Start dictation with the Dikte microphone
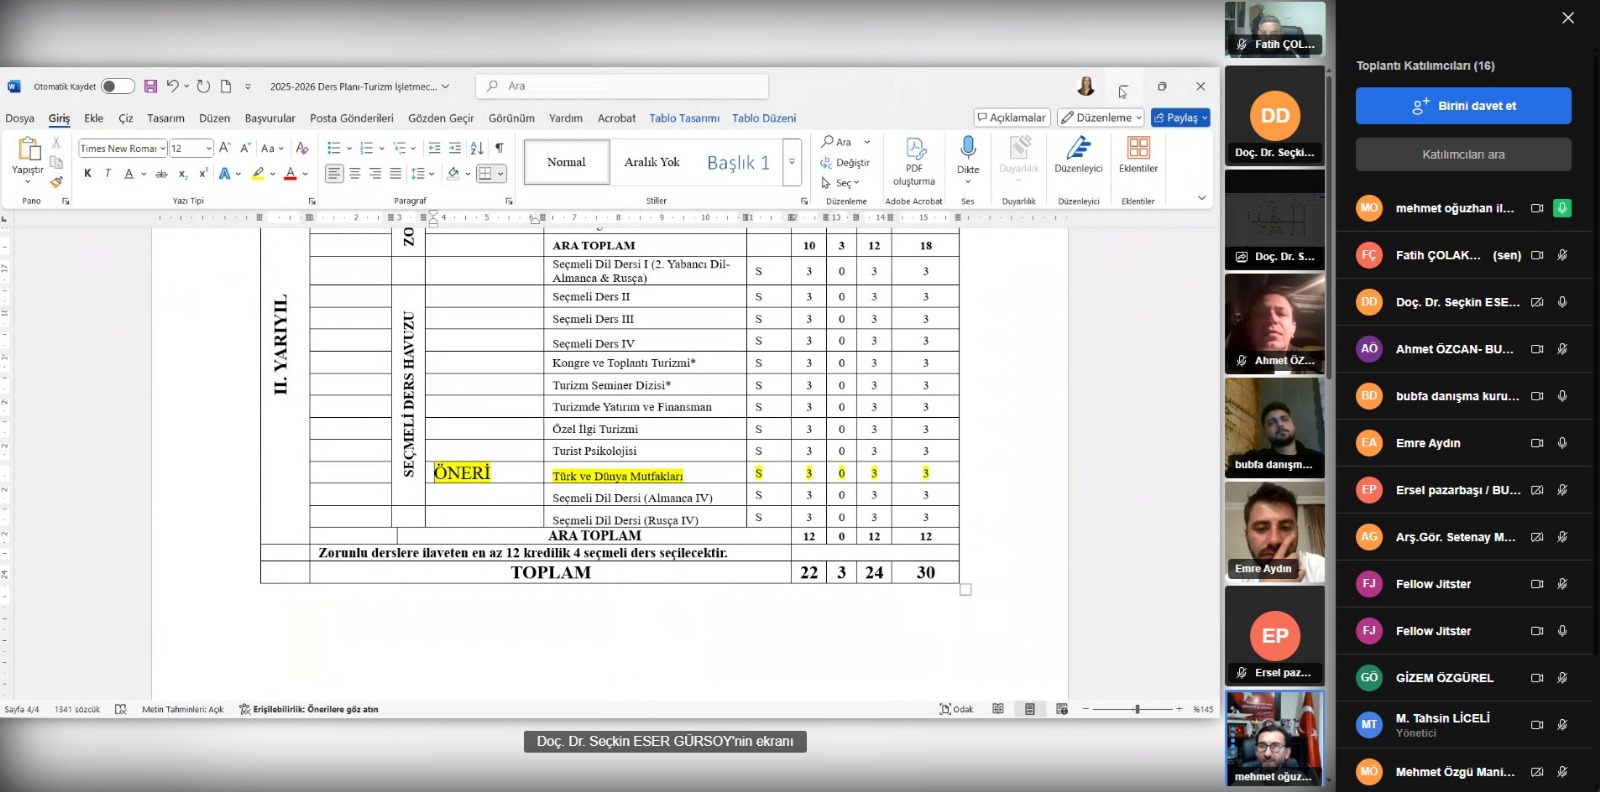 tap(968, 148)
